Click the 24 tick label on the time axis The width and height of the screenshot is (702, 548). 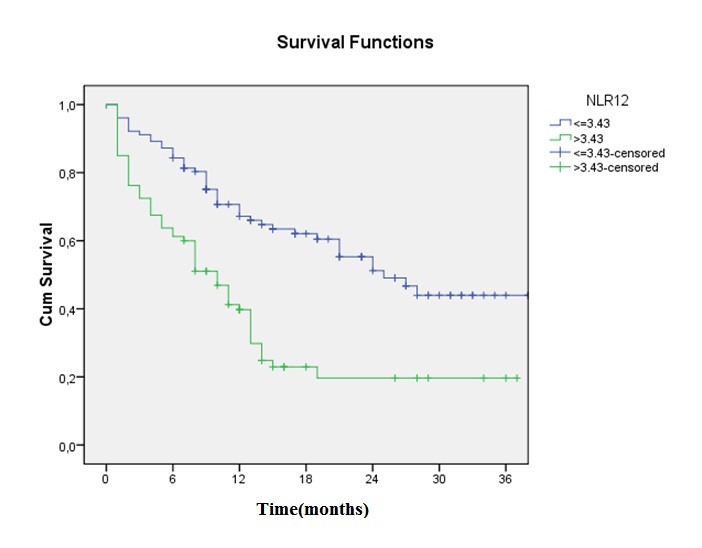tap(372, 479)
